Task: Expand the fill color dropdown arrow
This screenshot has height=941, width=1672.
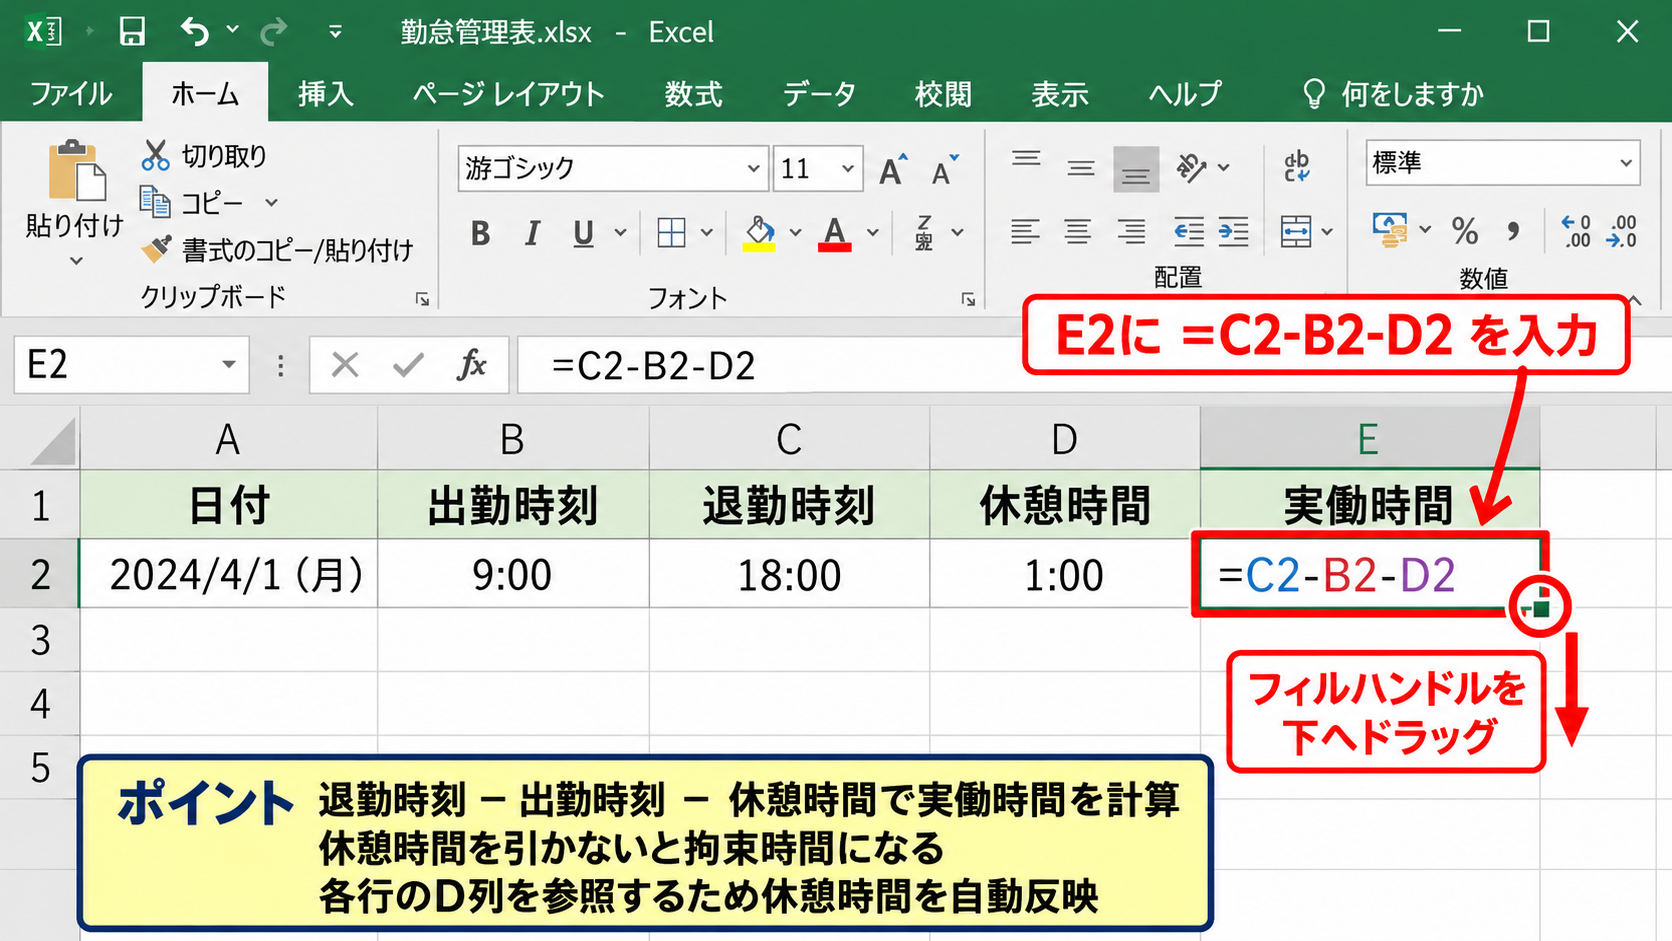Action: coord(796,233)
